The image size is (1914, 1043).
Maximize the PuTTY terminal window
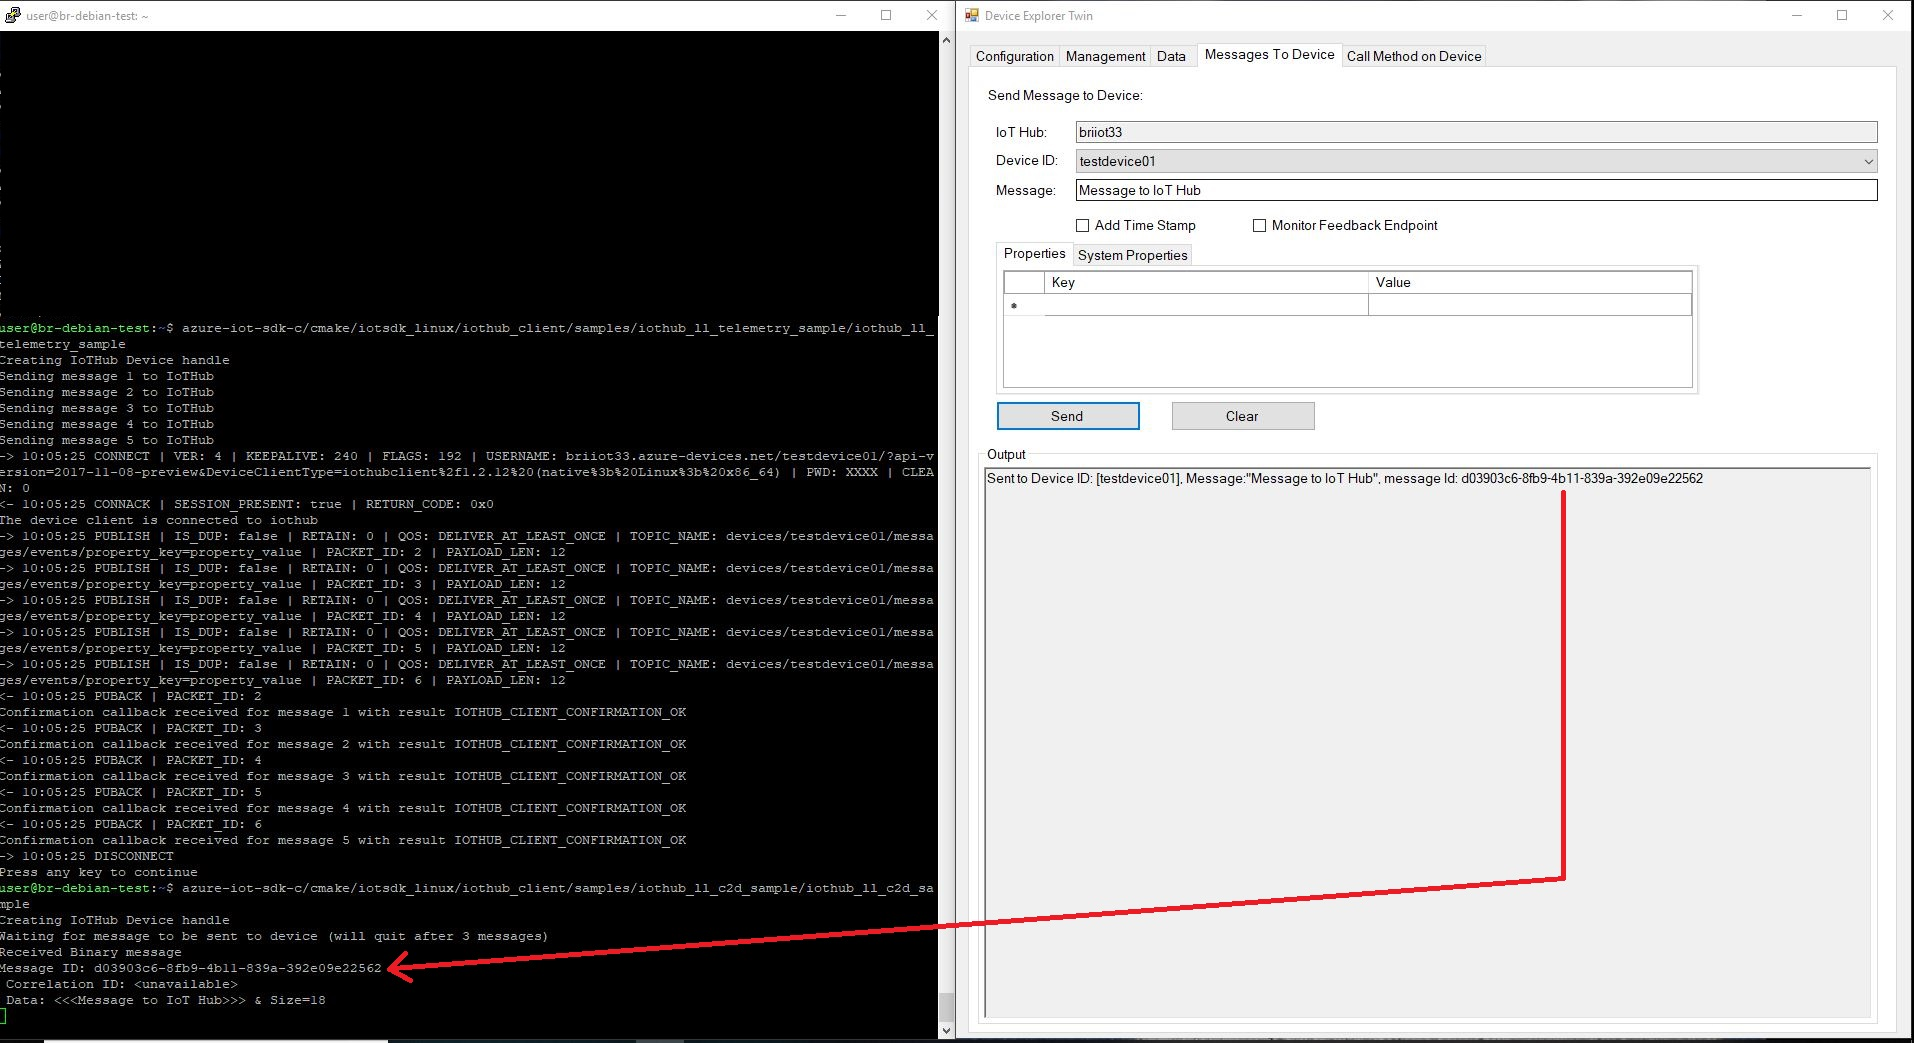click(886, 15)
